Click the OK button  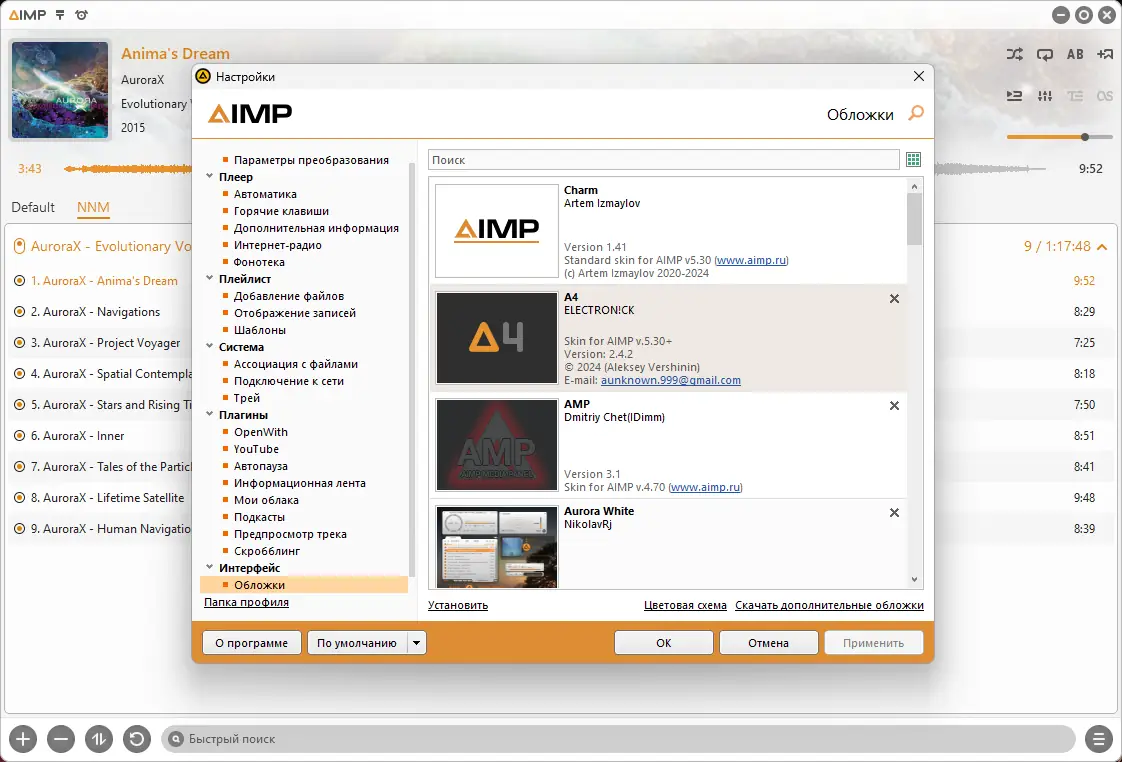[x=663, y=643]
